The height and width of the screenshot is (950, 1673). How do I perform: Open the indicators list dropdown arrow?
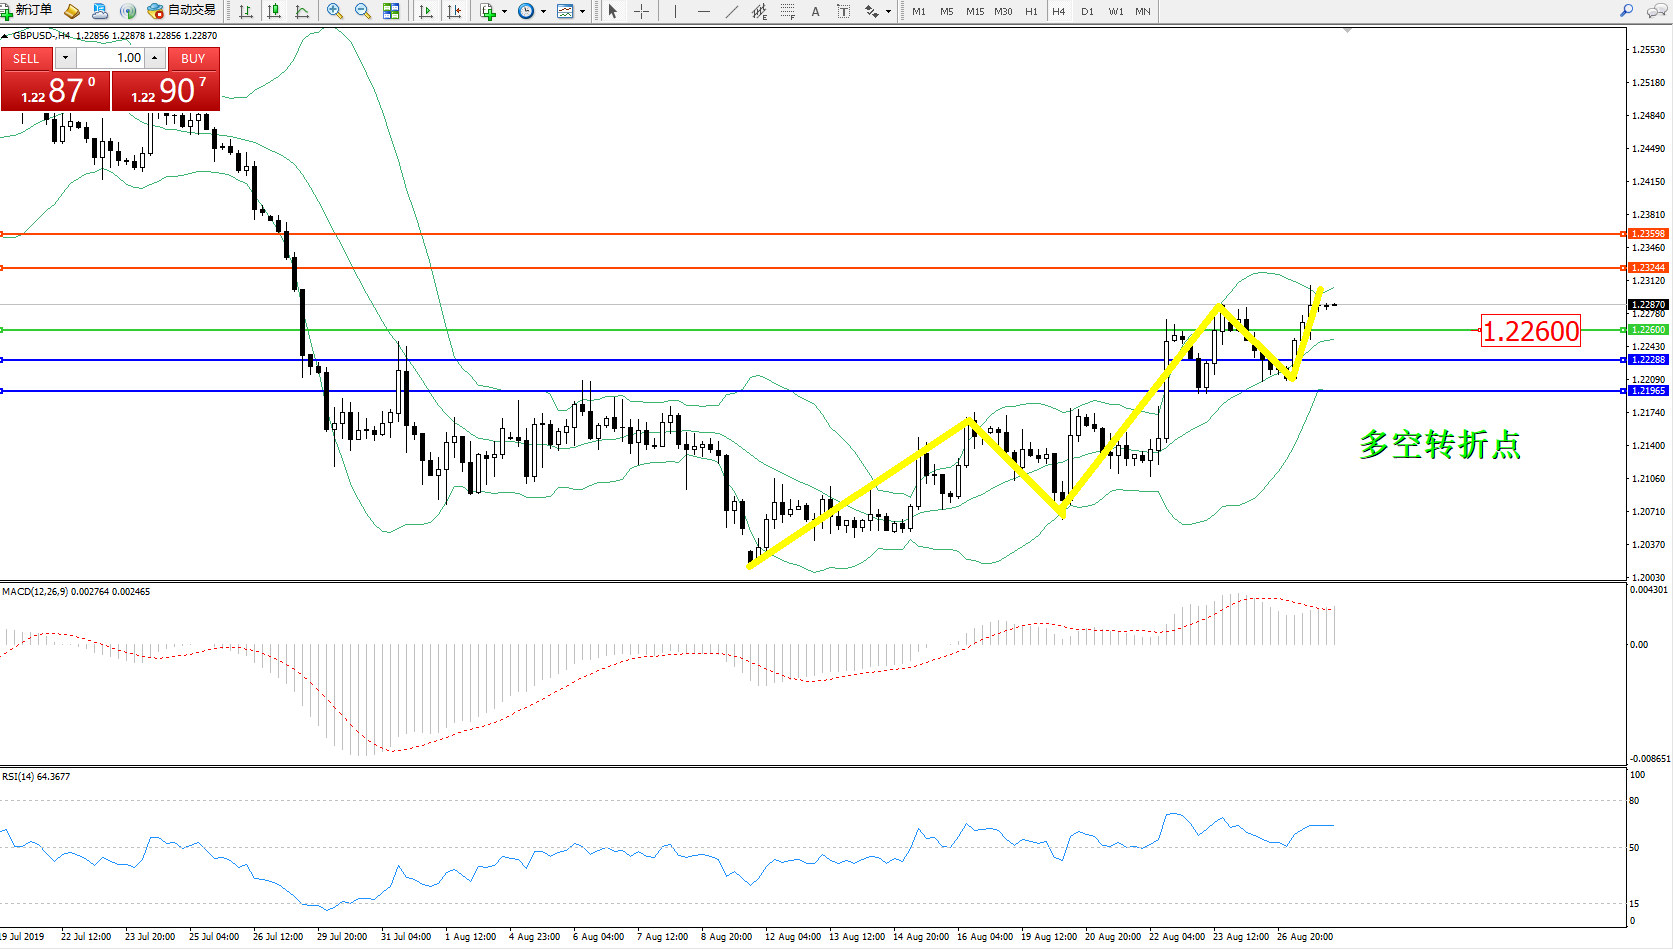504,12
